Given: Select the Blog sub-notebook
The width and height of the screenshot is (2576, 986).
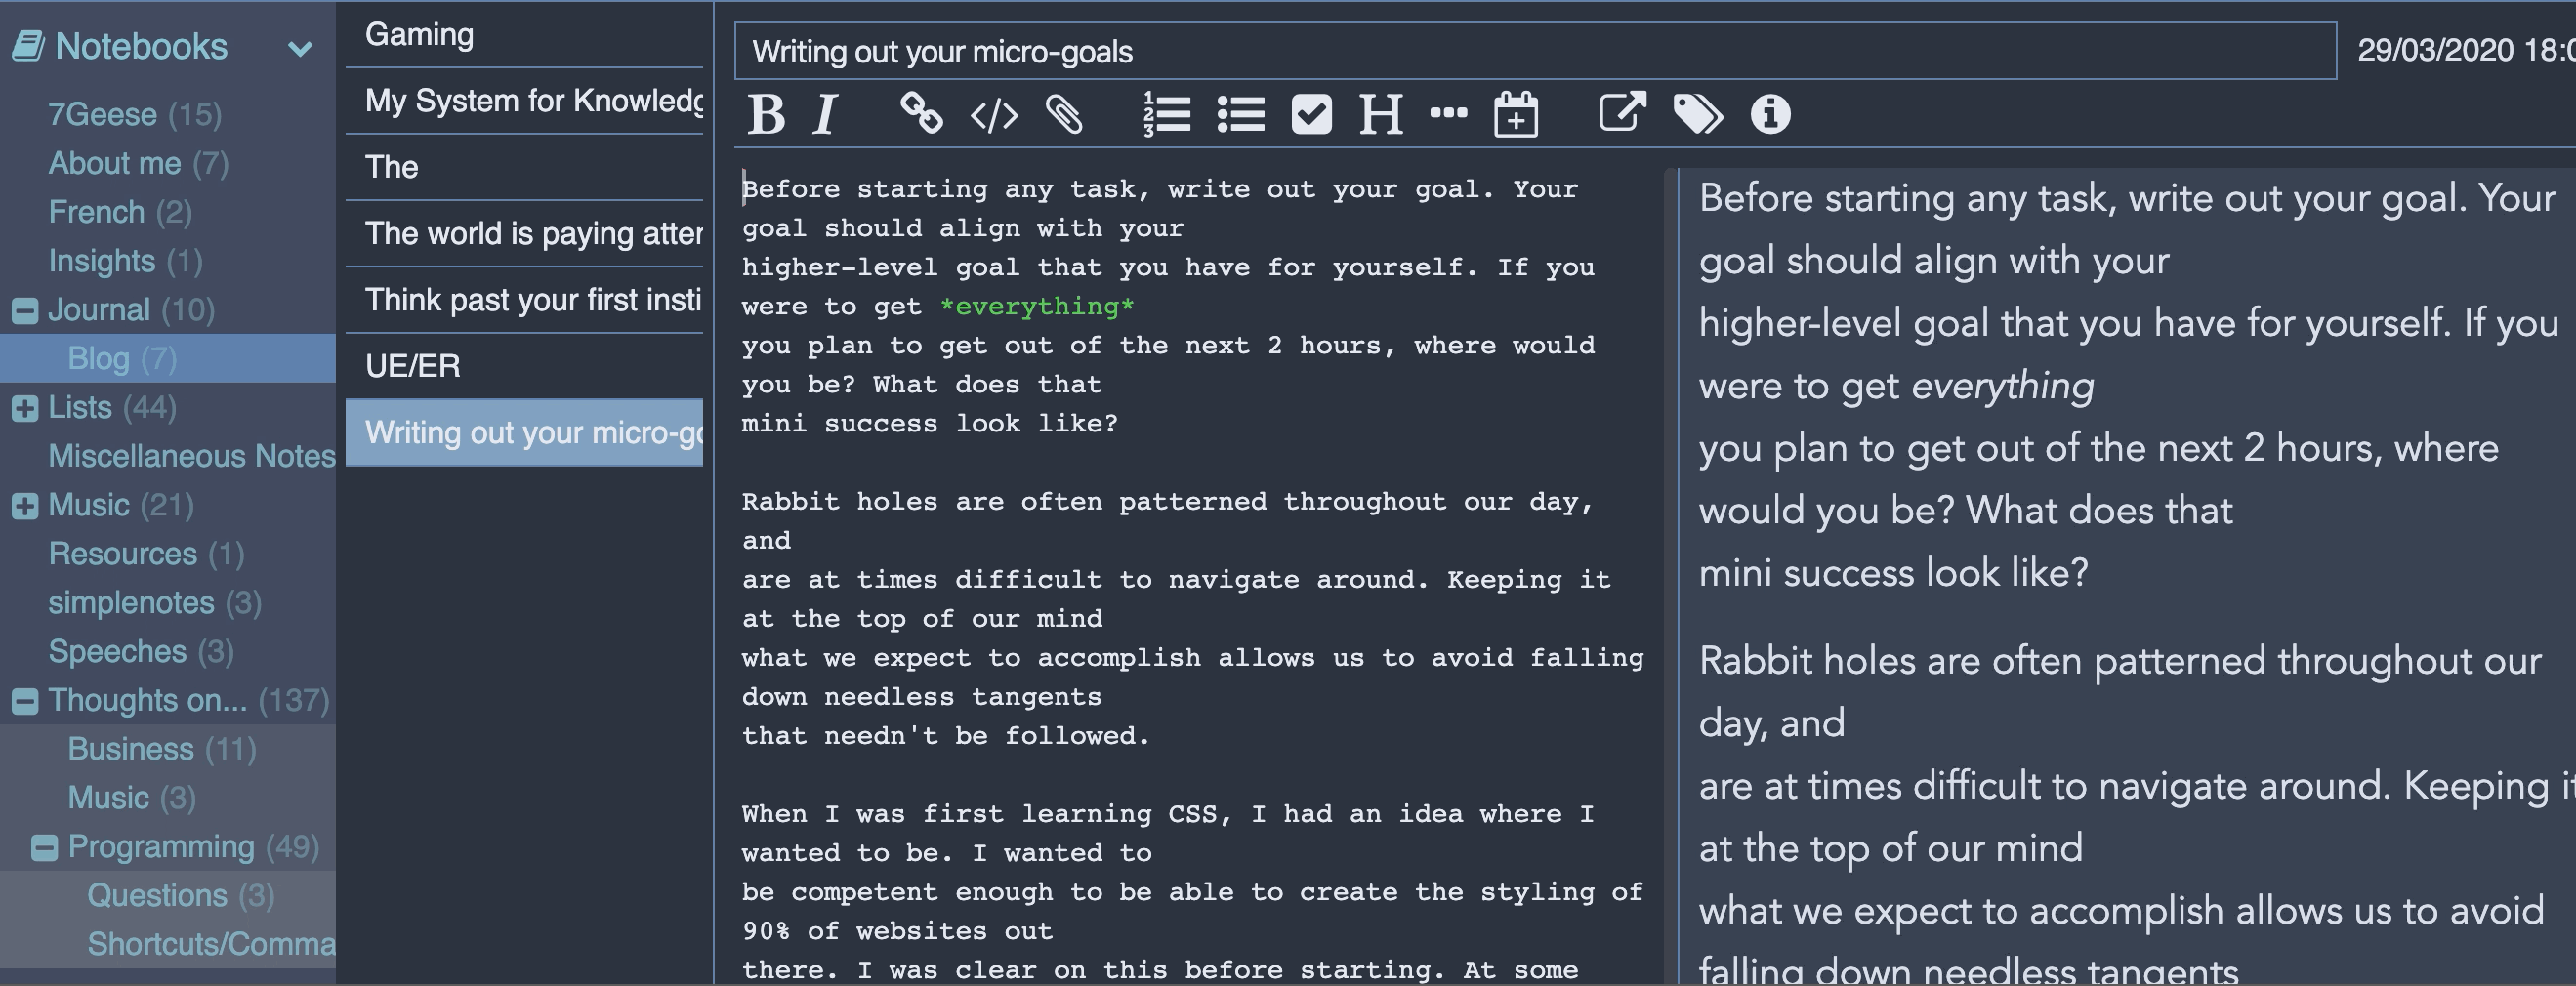Looking at the screenshot, I should pos(168,358).
